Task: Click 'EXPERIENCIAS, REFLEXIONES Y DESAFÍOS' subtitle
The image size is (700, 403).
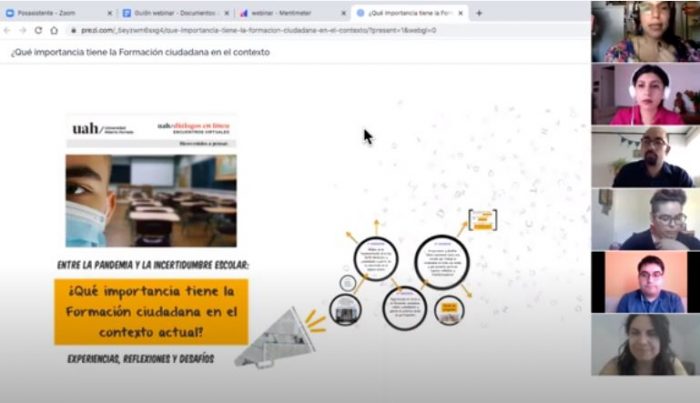Action: [x=141, y=359]
